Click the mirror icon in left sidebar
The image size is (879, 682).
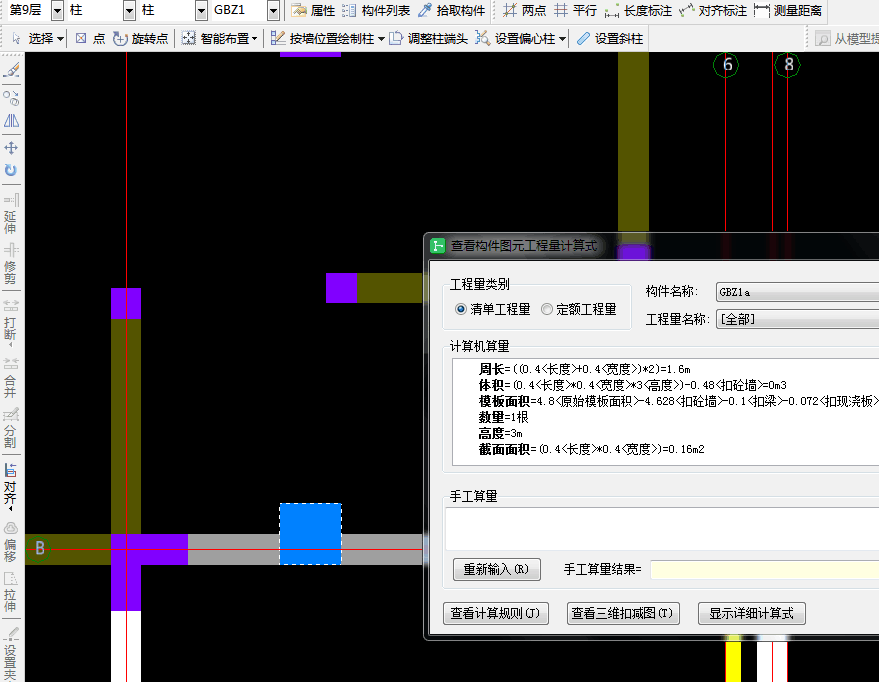click(11, 121)
